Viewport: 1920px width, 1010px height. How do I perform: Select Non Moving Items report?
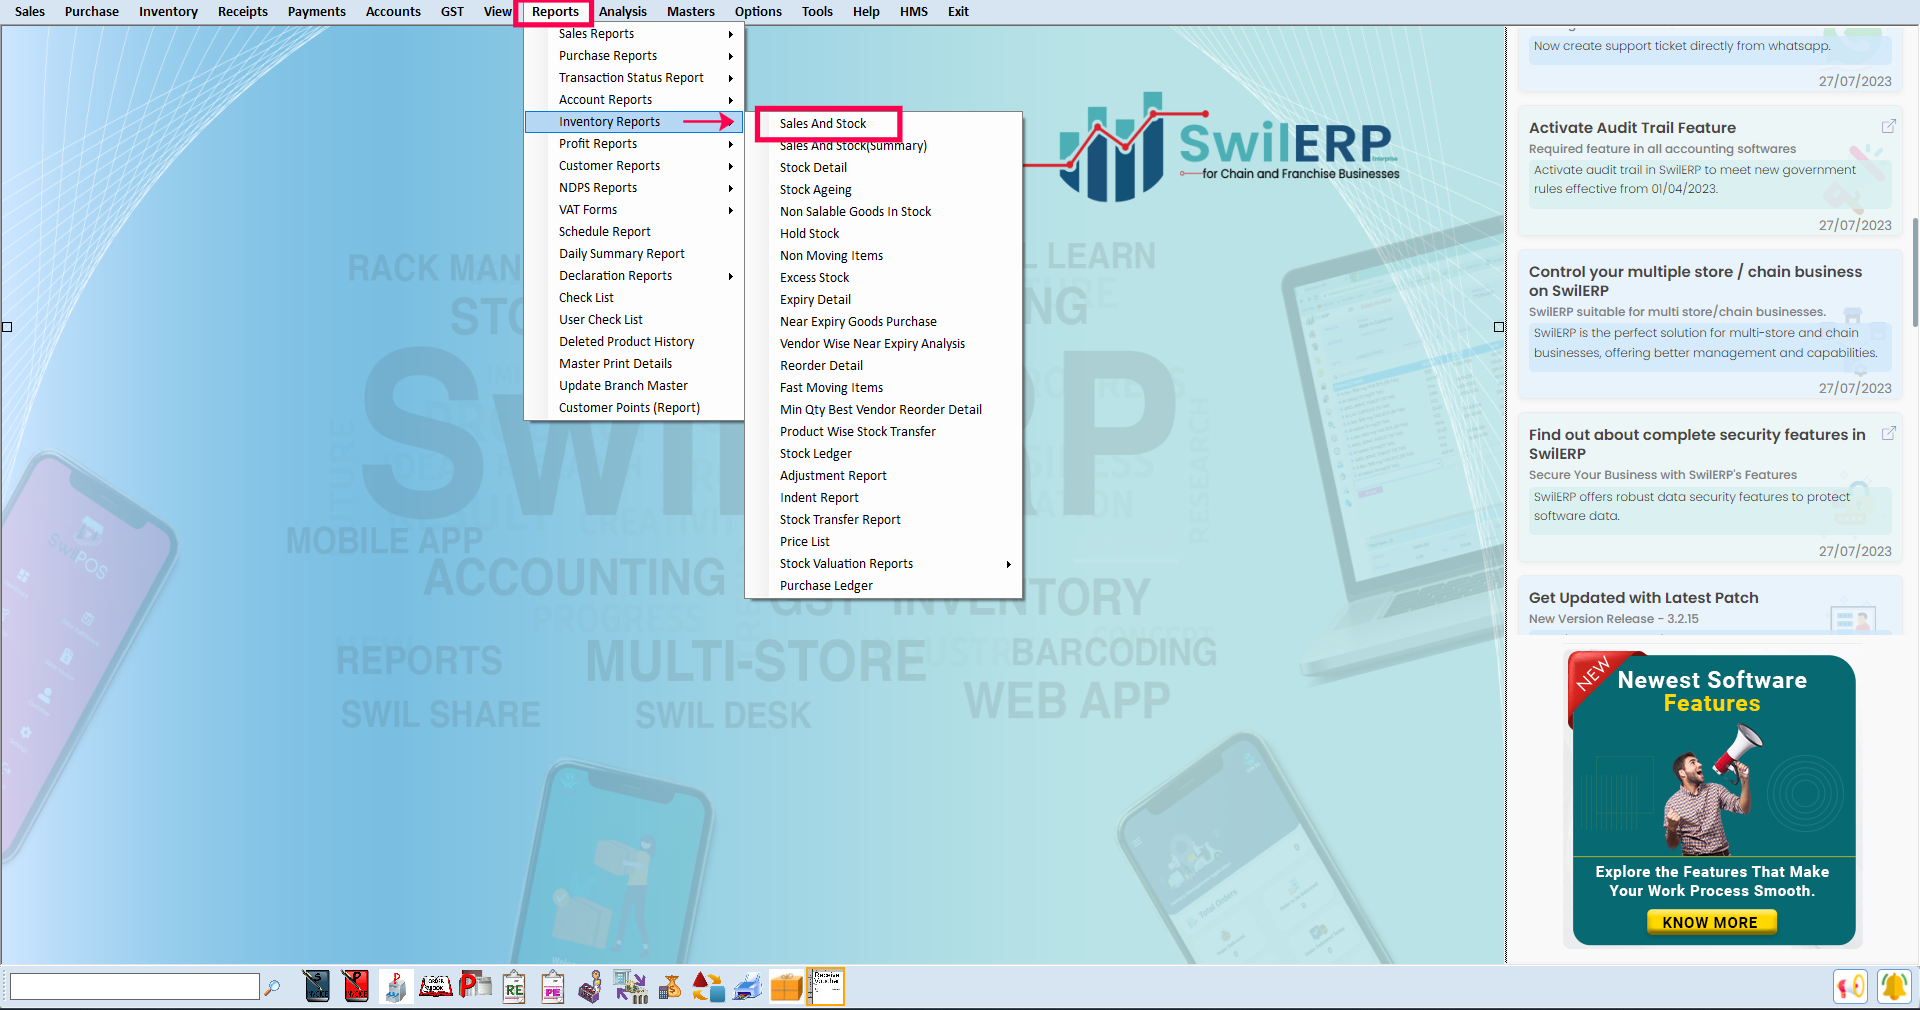832,256
